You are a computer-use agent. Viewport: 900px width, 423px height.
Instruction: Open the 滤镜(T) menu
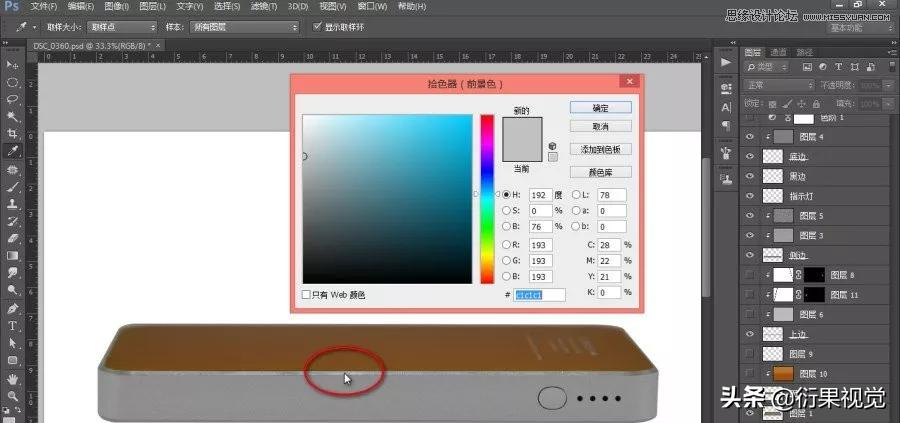click(x=264, y=7)
